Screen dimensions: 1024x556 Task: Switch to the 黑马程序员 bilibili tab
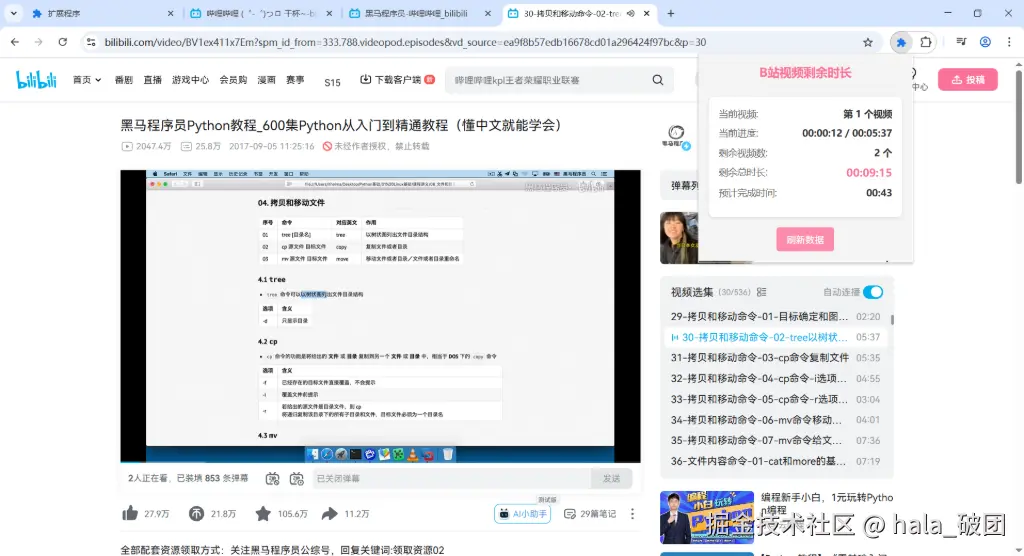[421, 13]
